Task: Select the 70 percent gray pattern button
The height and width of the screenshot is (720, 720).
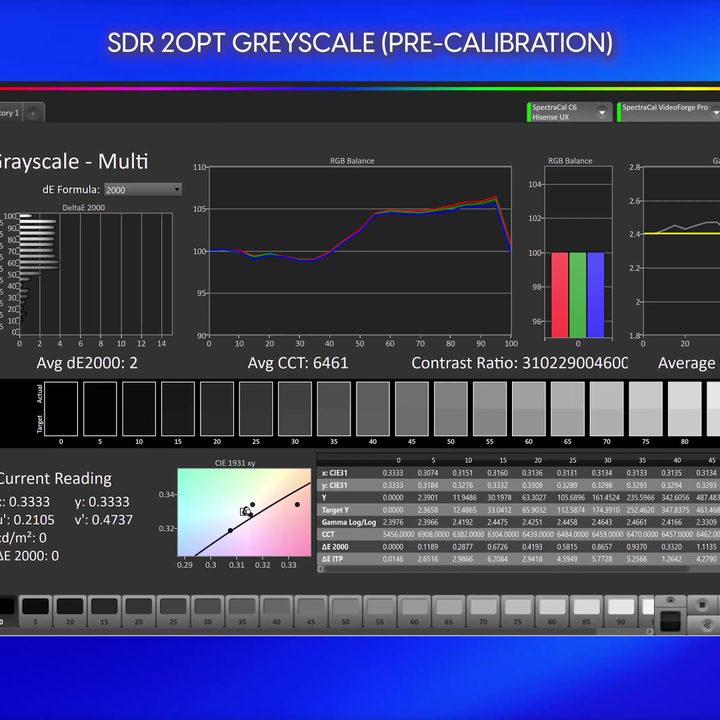Action: click(483, 611)
